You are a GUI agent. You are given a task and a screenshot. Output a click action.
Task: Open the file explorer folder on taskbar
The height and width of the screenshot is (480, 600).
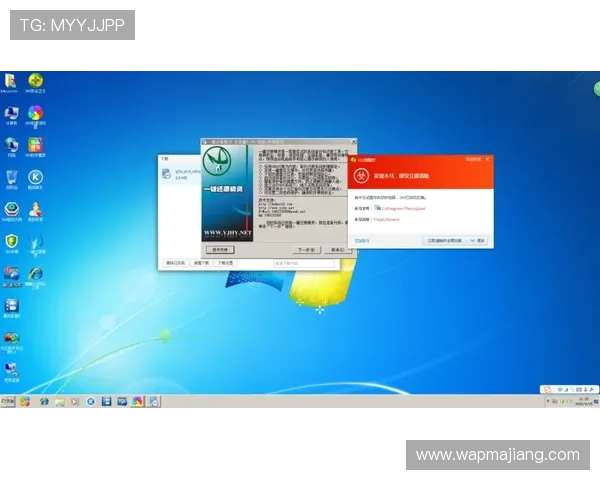click(59, 401)
